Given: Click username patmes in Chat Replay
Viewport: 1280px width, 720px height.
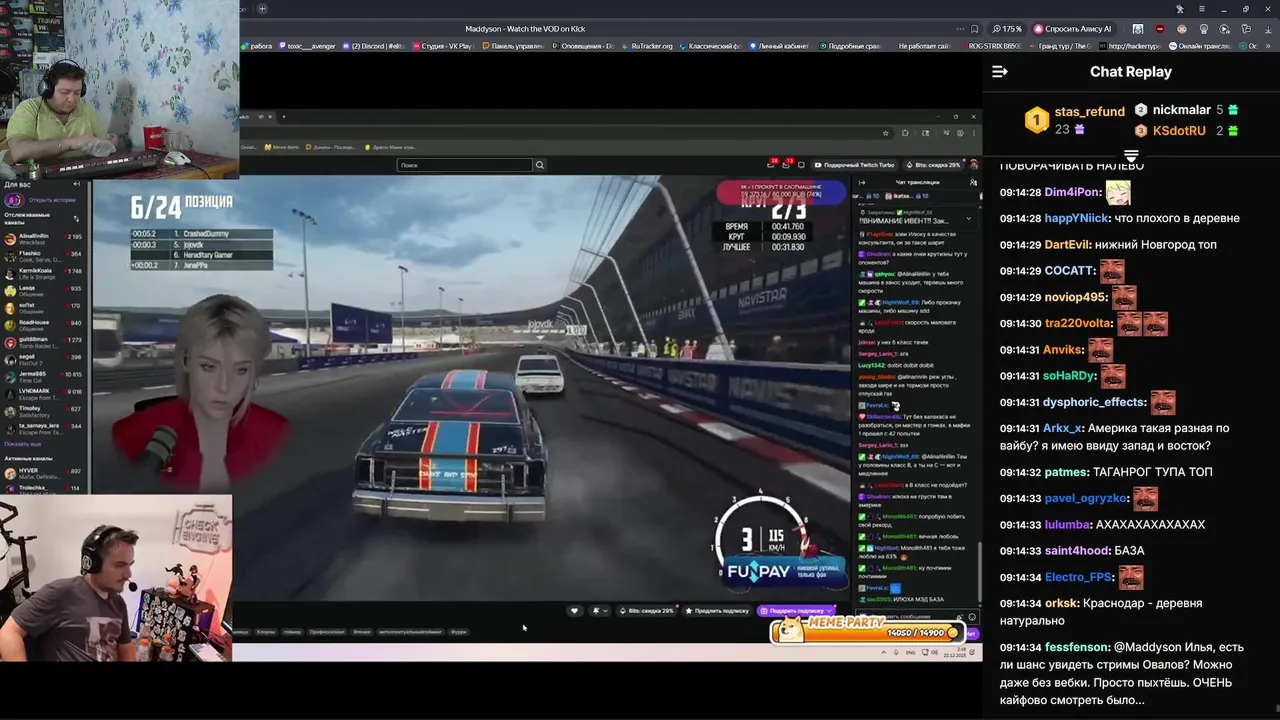Looking at the screenshot, I should point(1066,472).
